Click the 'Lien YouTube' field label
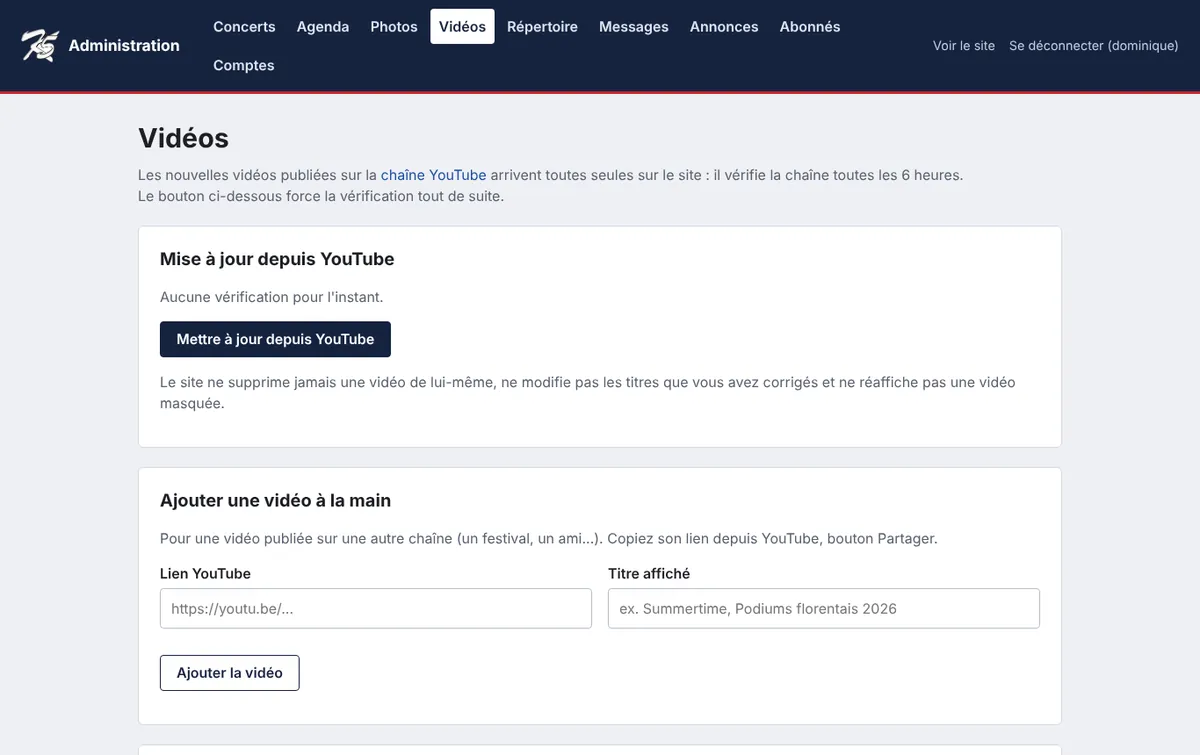This screenshot has height=755, width=1200. 205,574
